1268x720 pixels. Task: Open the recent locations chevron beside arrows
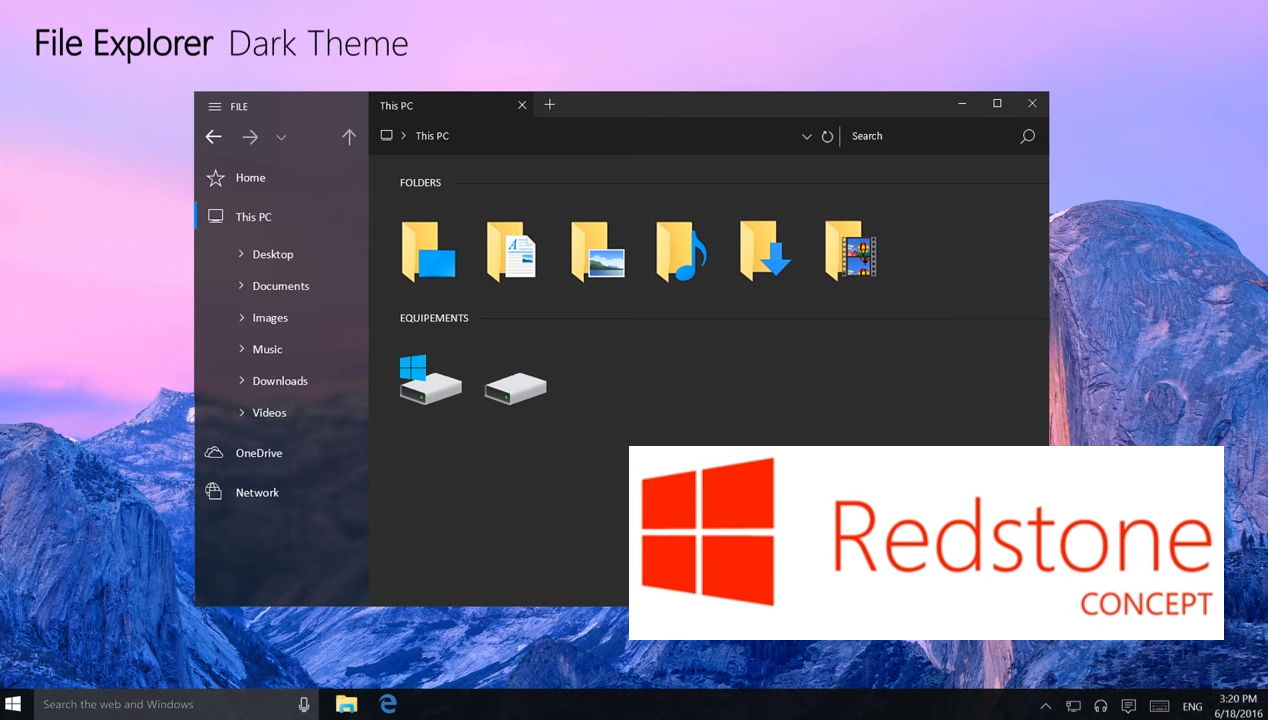point(281,138)
